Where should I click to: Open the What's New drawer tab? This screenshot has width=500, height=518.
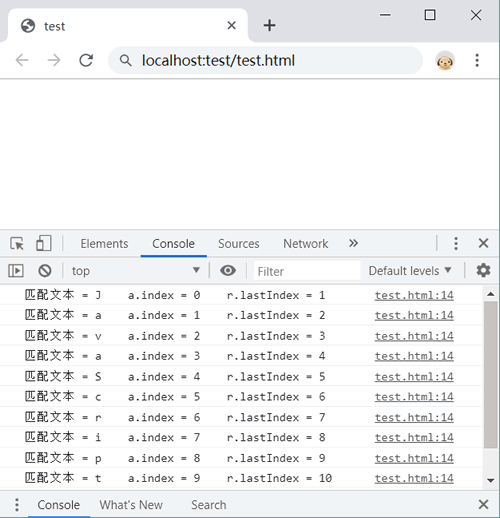(131, 505)
